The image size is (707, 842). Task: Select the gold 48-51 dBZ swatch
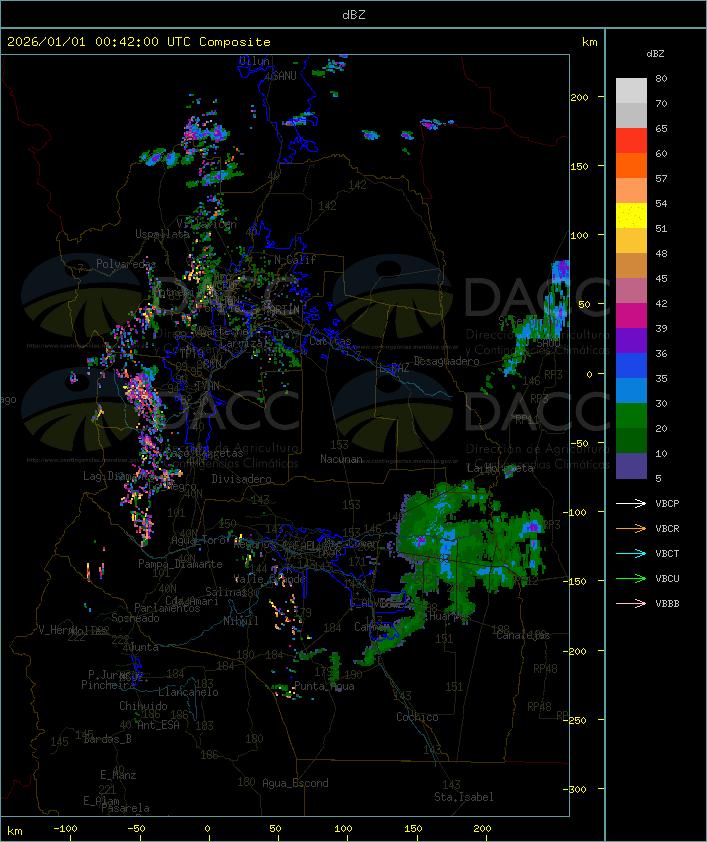click(631, 241)
